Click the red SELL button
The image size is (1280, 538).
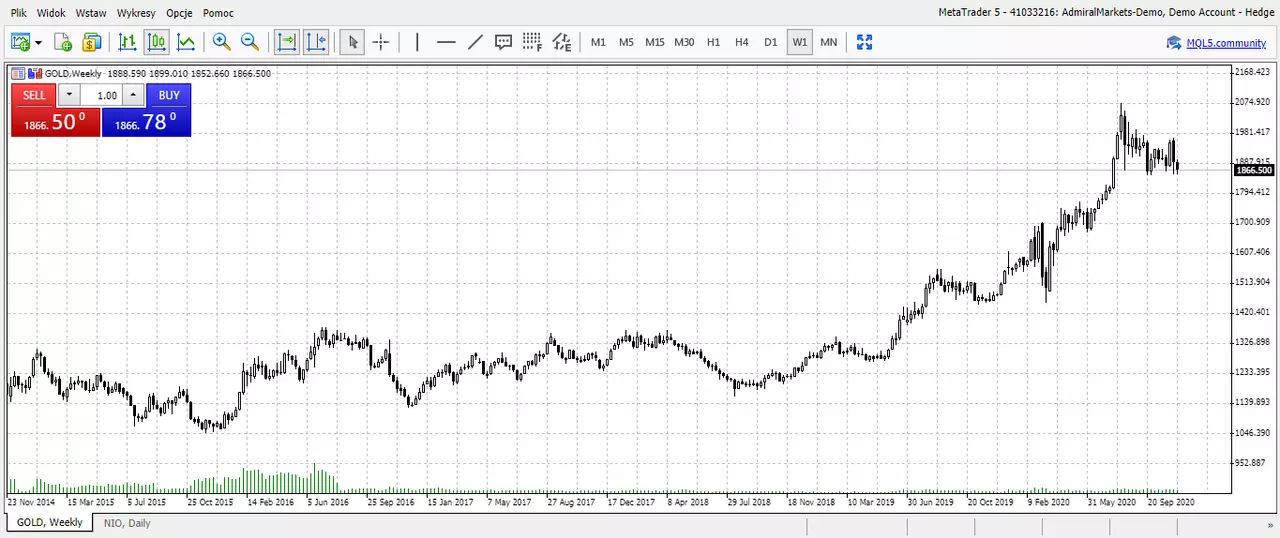point(34,95)
